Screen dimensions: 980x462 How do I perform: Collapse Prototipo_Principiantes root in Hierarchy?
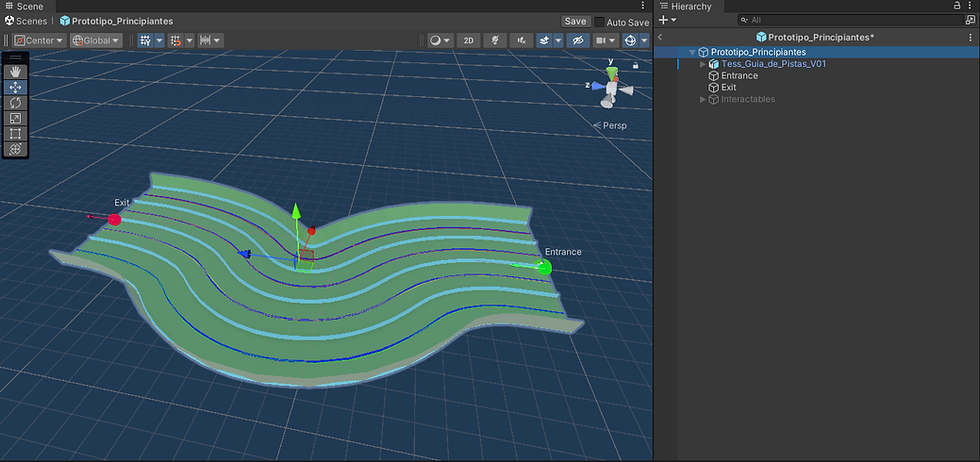tap(692, 52)
